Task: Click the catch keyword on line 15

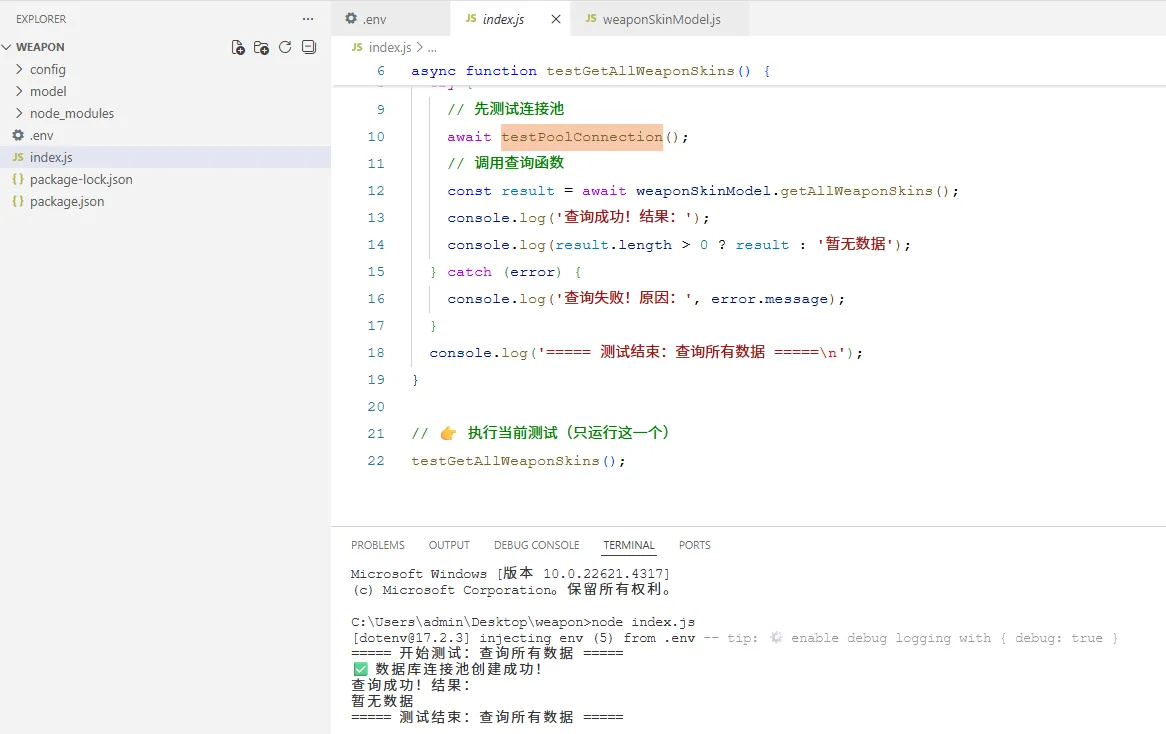Action: [x=469, y=272]
